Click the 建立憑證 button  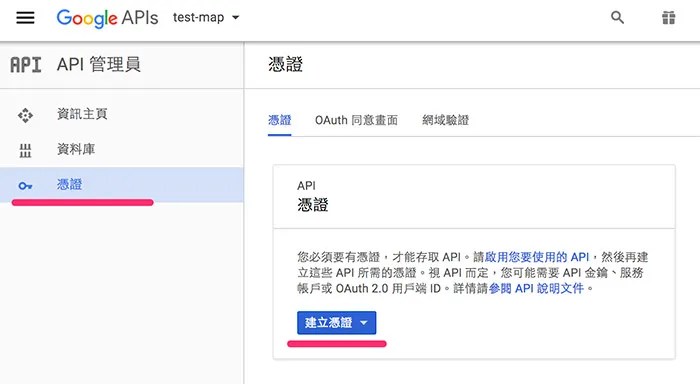[337, 323]
